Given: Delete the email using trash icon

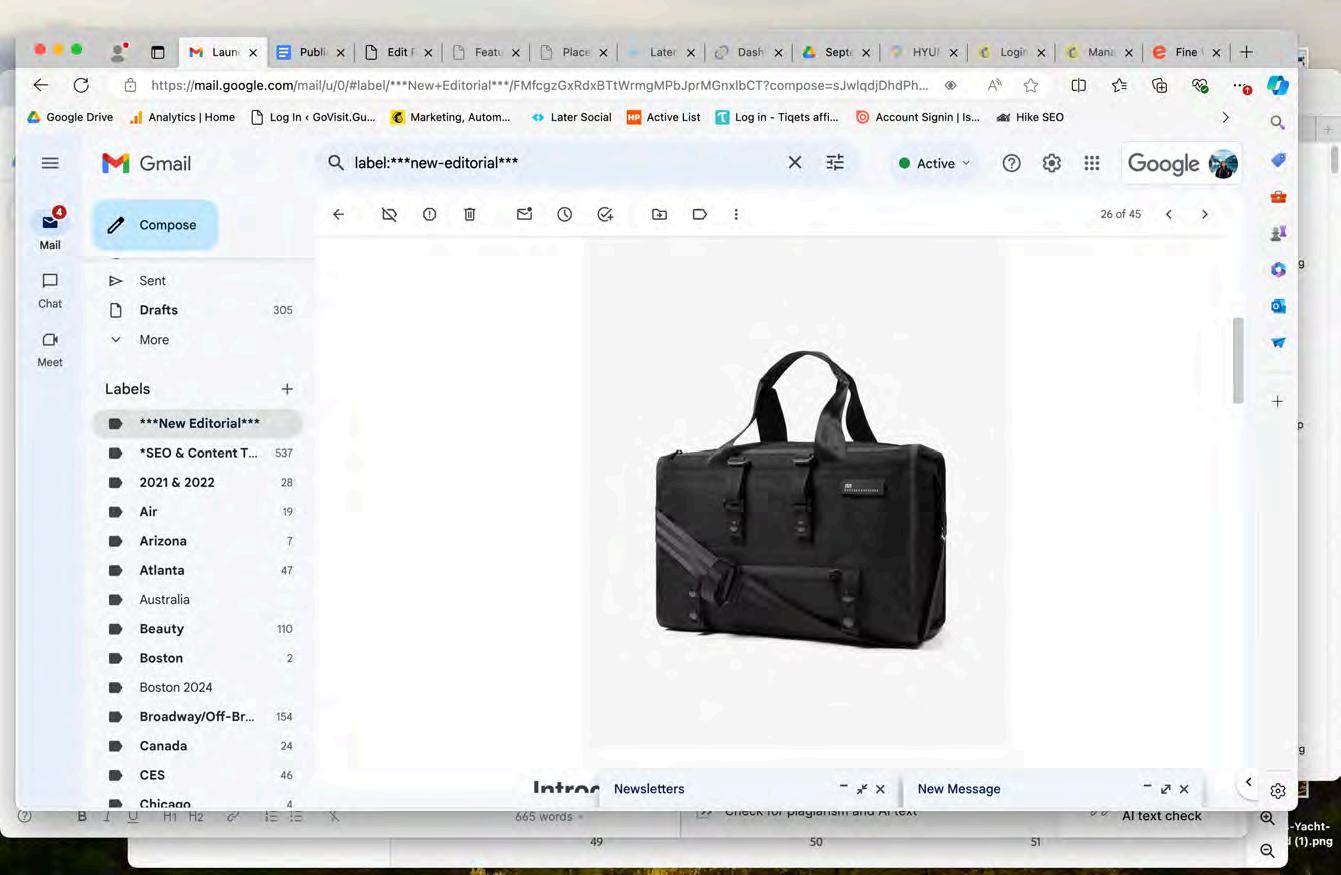Looking at the screenshot, I should pyautogui.click(x=469, y=214).
